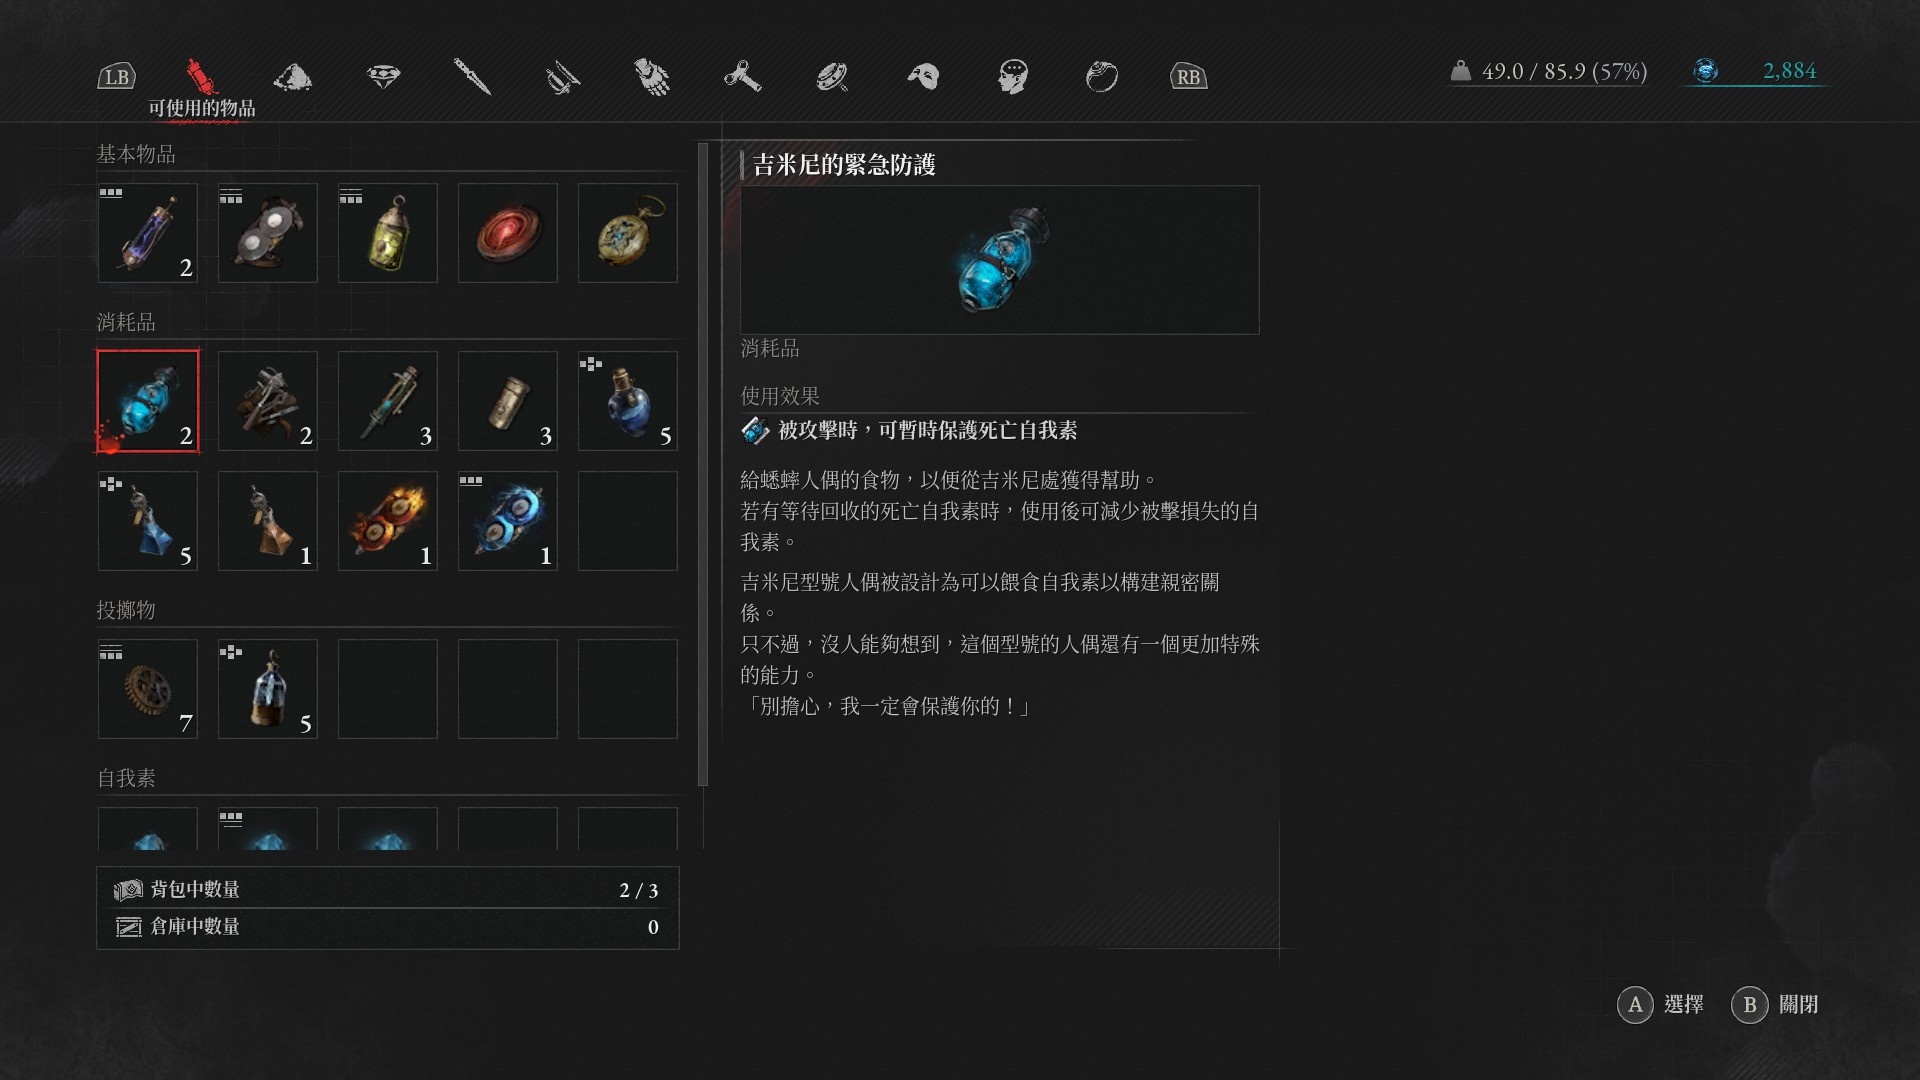Switch to the dagger weapon tab
1920x1080 pixels.
472,76
